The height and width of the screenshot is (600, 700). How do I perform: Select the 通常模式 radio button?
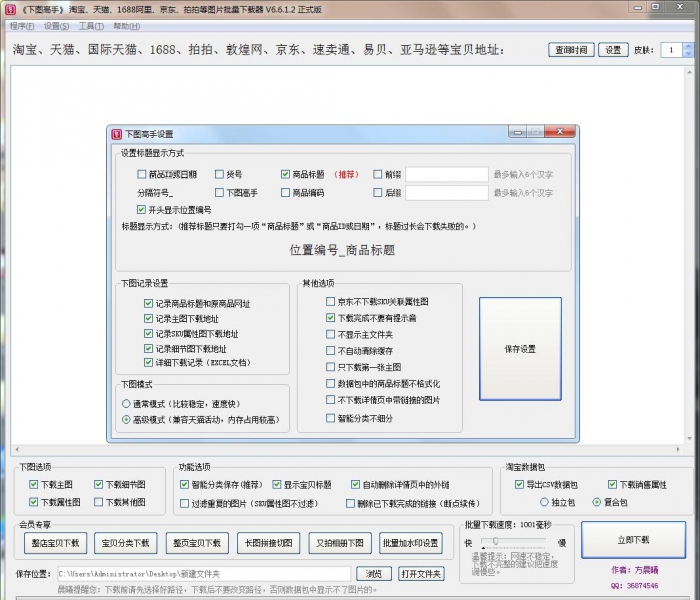[126, 404]
